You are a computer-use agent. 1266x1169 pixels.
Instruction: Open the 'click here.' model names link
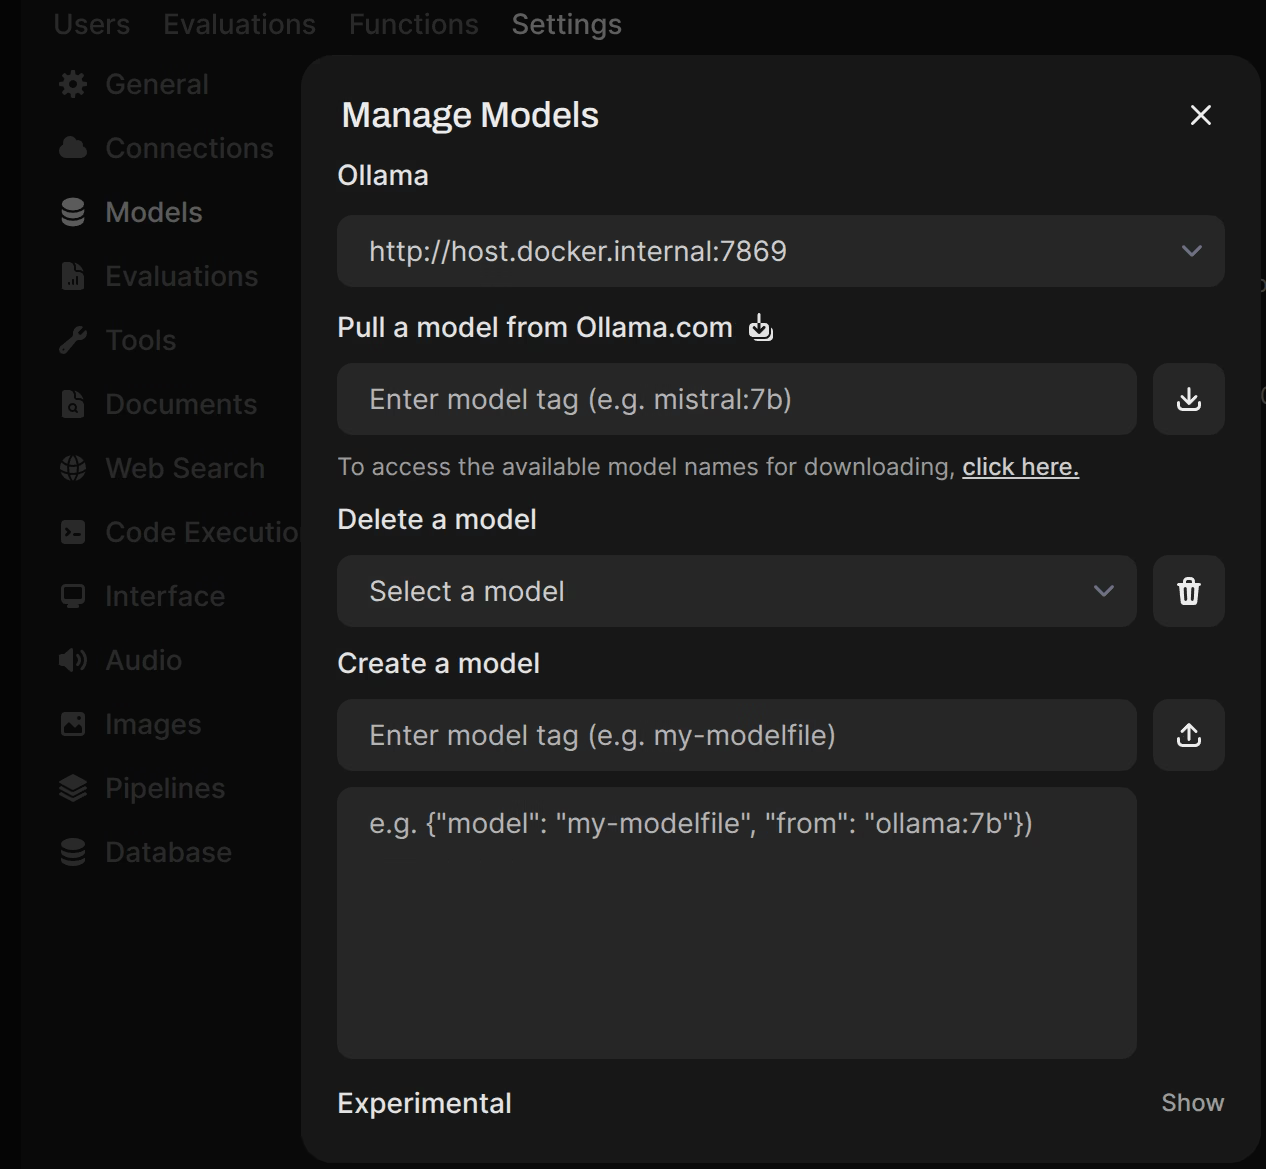point(1021,467)
